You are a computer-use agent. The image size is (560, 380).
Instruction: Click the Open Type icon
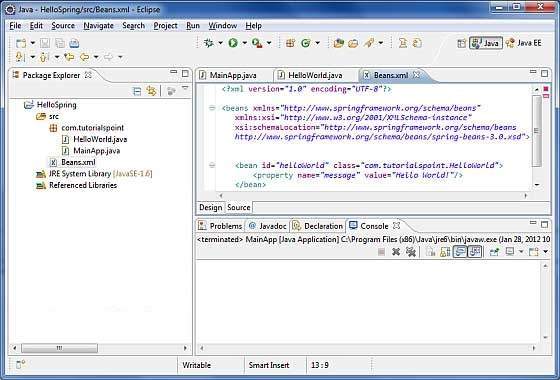(338, 43)
